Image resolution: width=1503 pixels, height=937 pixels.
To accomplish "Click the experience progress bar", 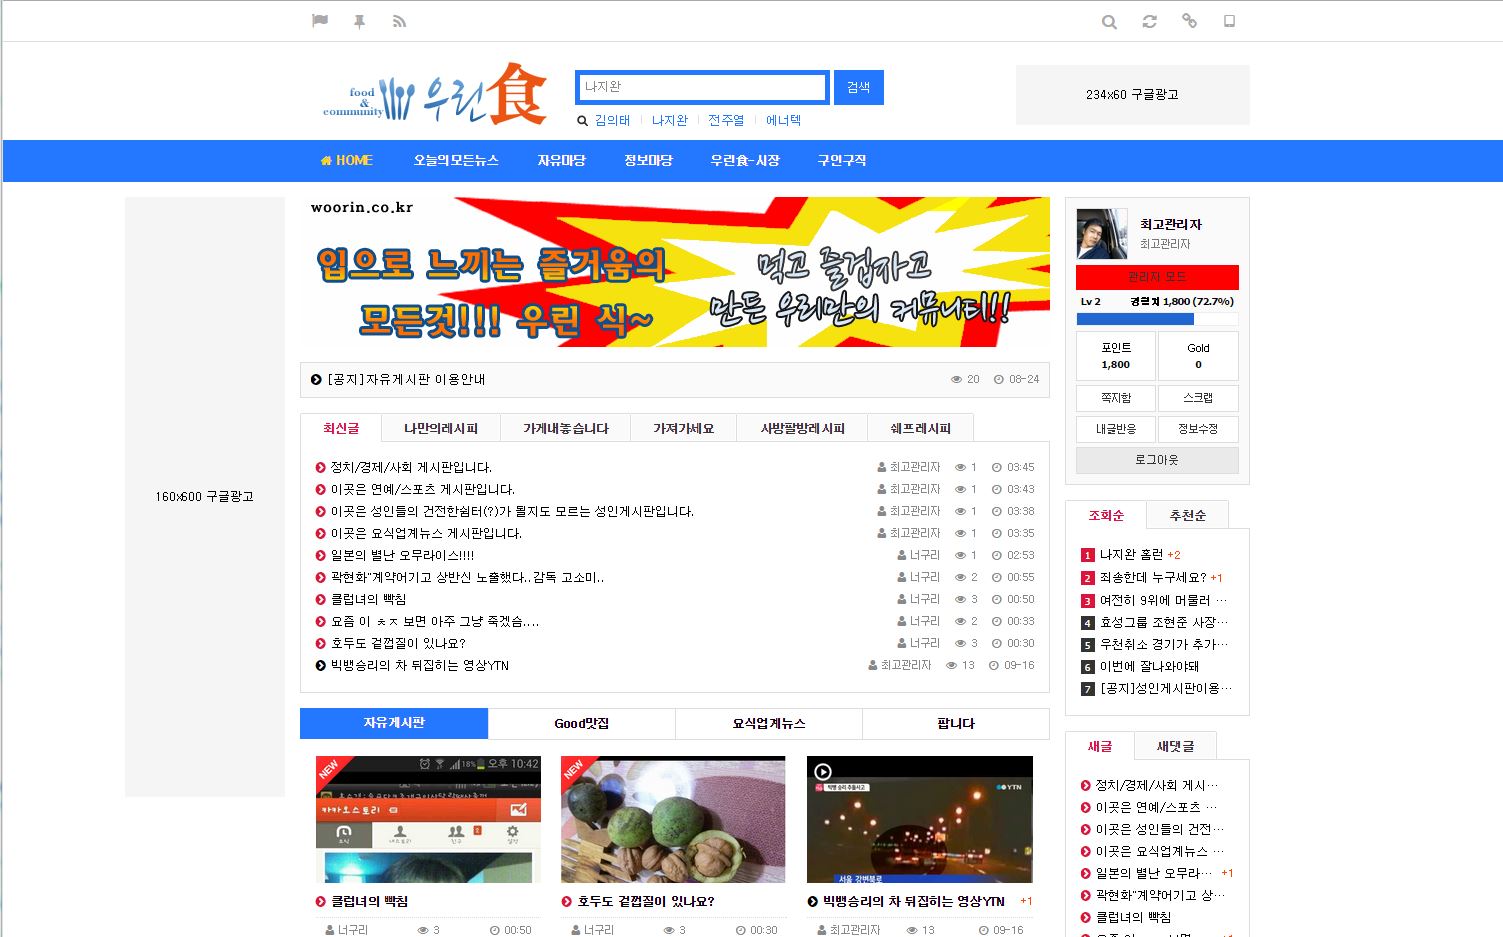I will [x=1157, y=319].
